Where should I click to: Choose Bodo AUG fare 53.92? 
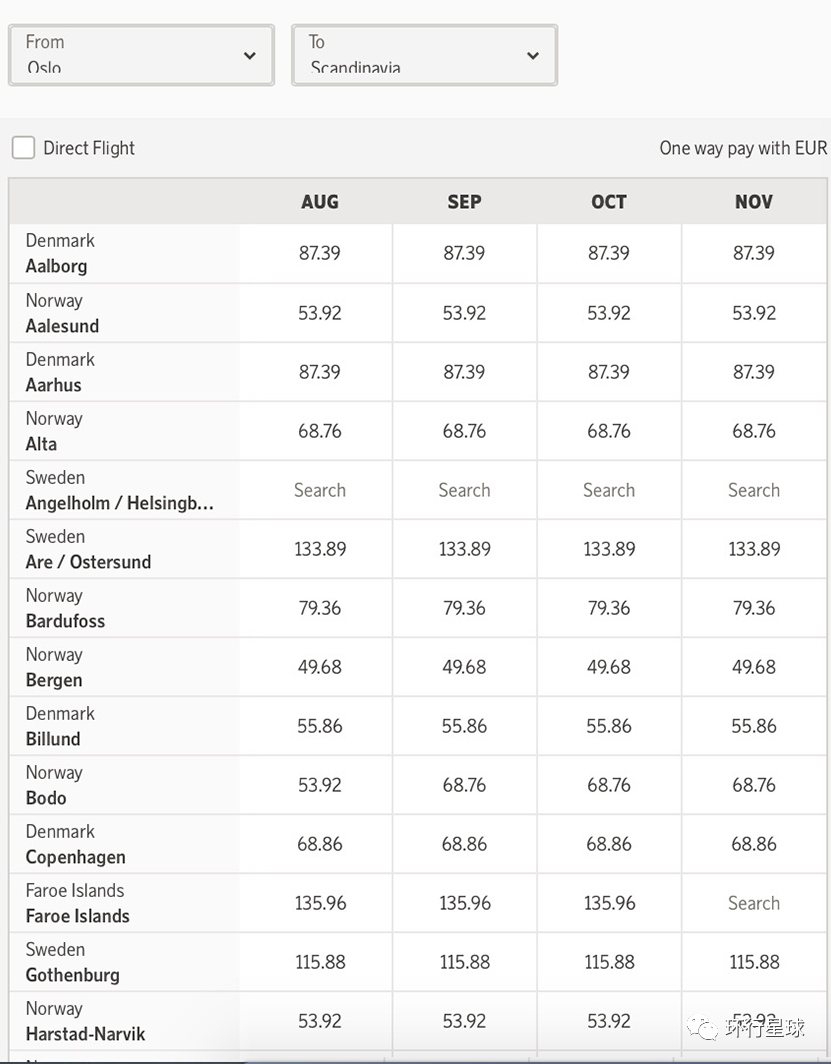click(320, 785)
